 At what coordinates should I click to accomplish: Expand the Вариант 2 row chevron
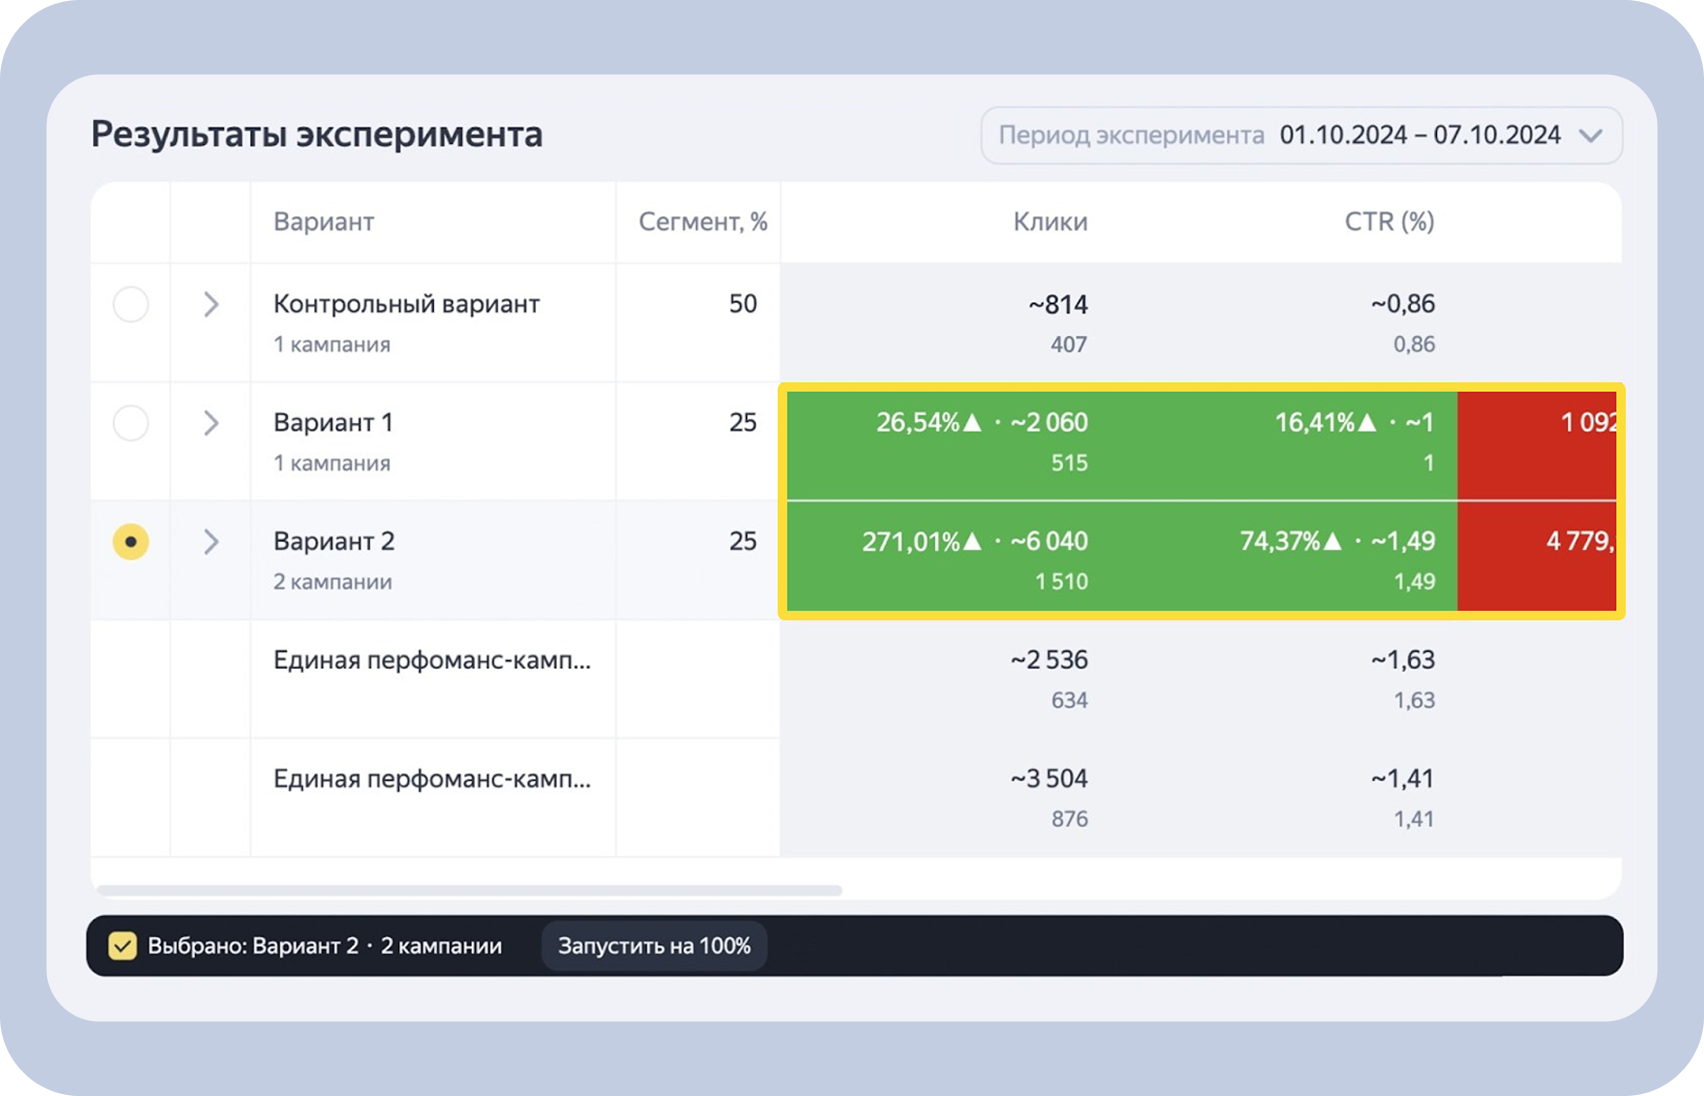click(211, 542)
